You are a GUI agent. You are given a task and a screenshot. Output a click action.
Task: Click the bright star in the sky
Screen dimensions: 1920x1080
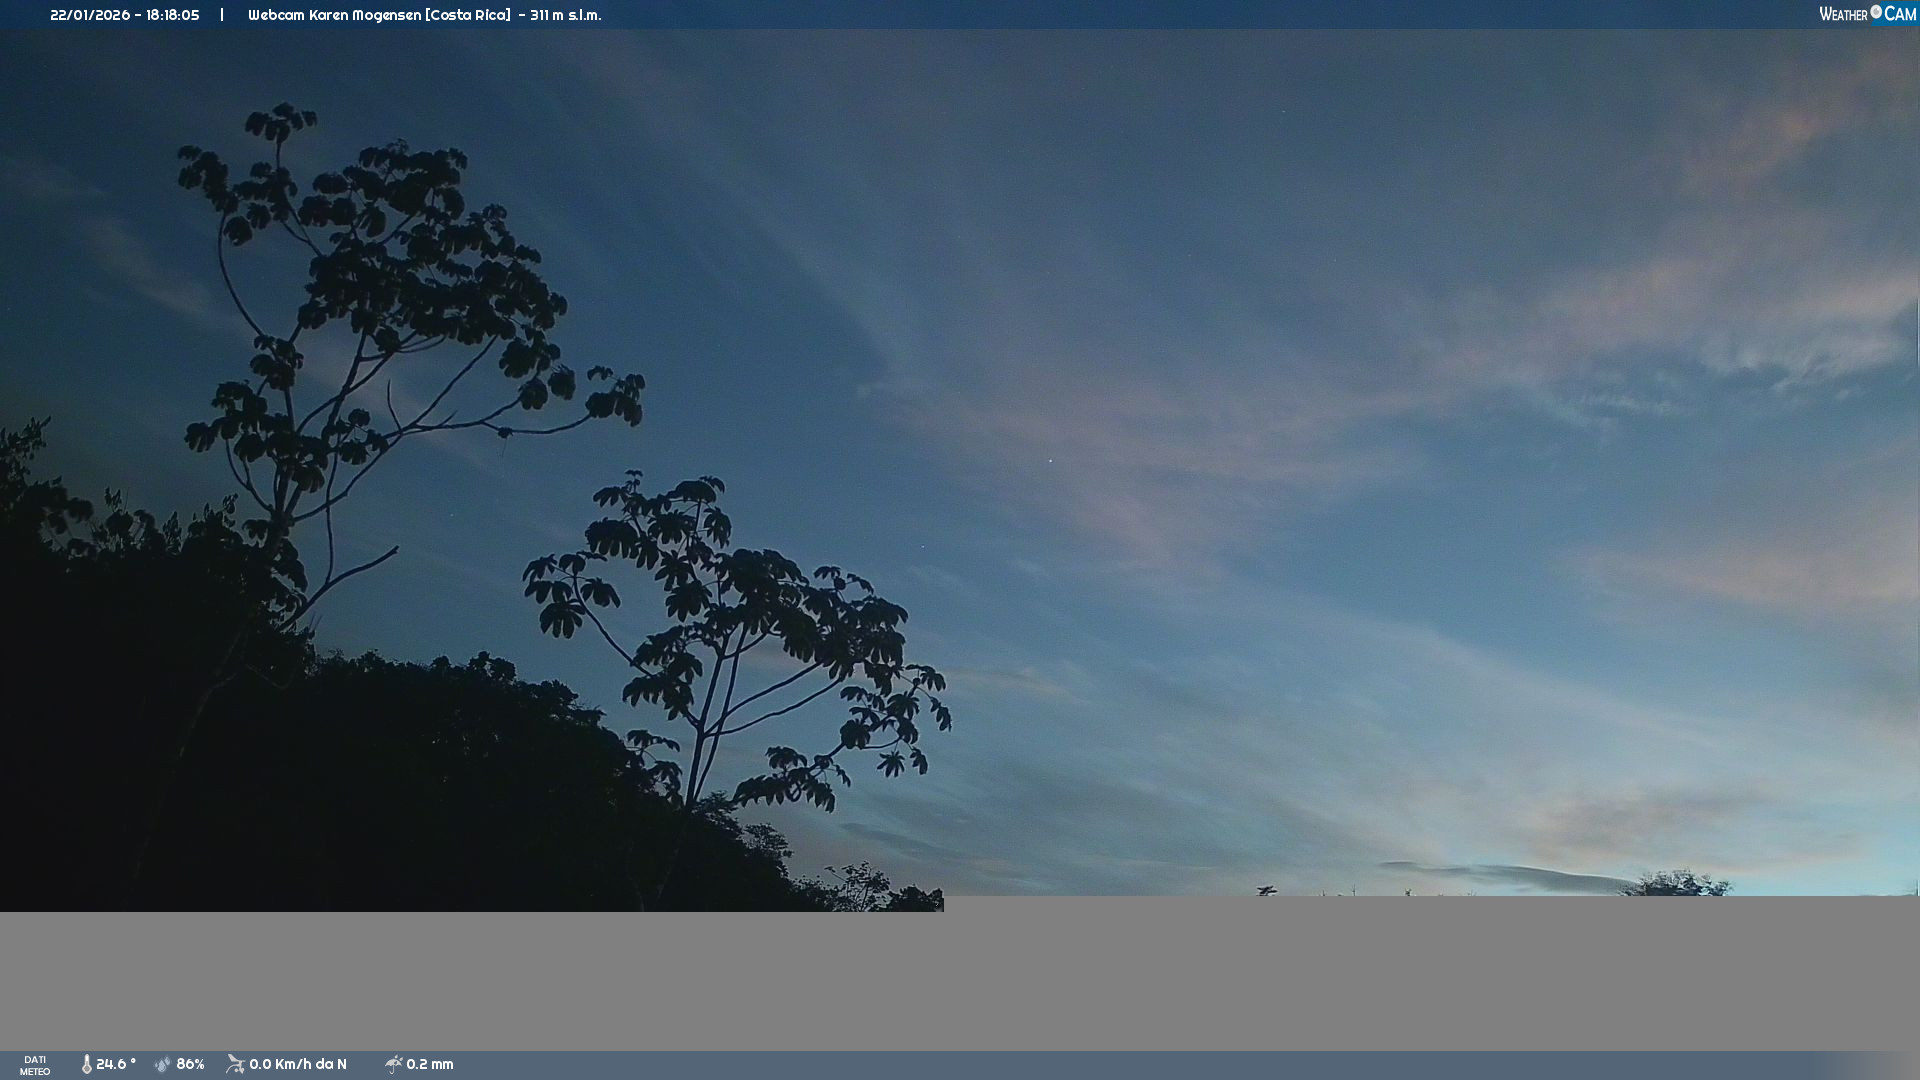pyautogui.click(x=1050, y=461)
